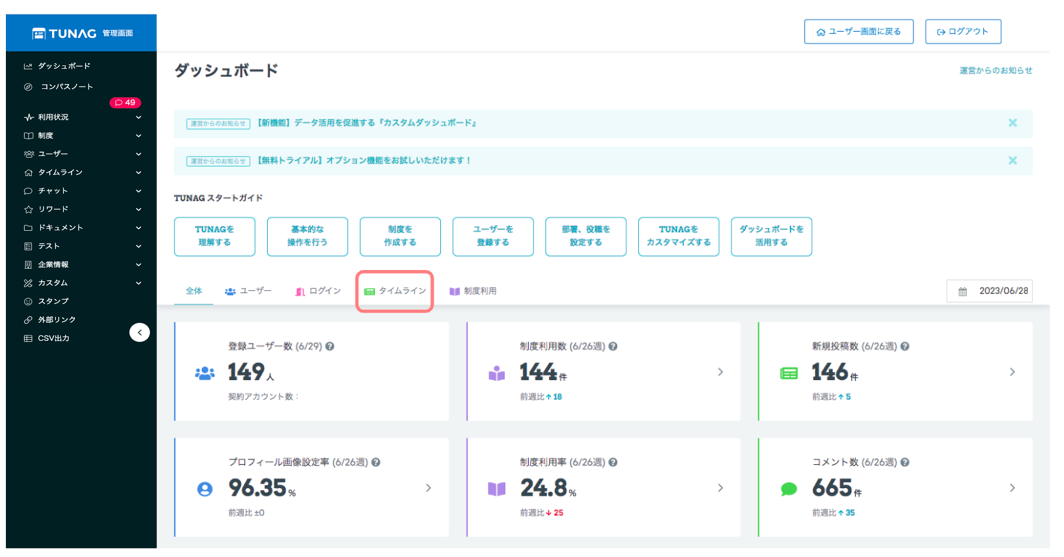The image size is (1064, 557).
Task: Open ダッシュボード in the sidebar
Action: tap(57, 66)
